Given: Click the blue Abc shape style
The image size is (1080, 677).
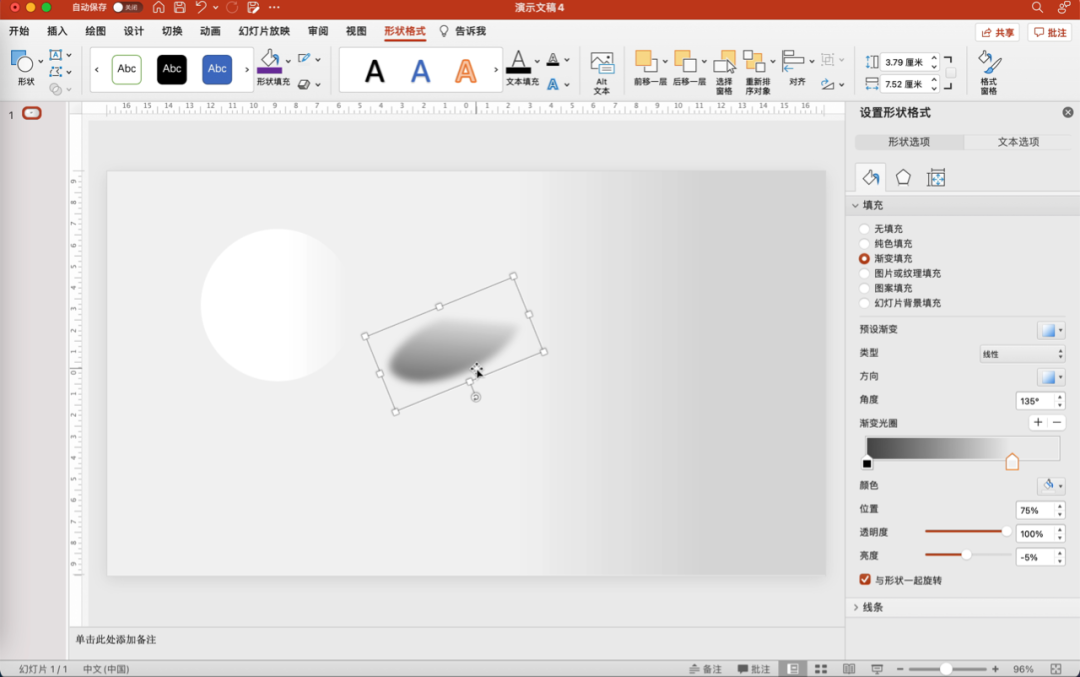Looking at the screenshot, I should (x=217, y=70).
